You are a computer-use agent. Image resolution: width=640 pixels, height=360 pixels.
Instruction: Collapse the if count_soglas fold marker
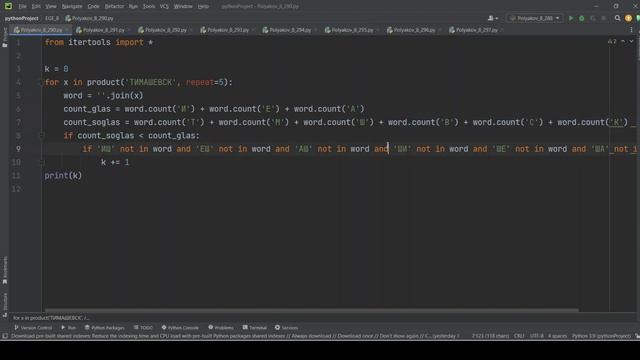point(42,136)
